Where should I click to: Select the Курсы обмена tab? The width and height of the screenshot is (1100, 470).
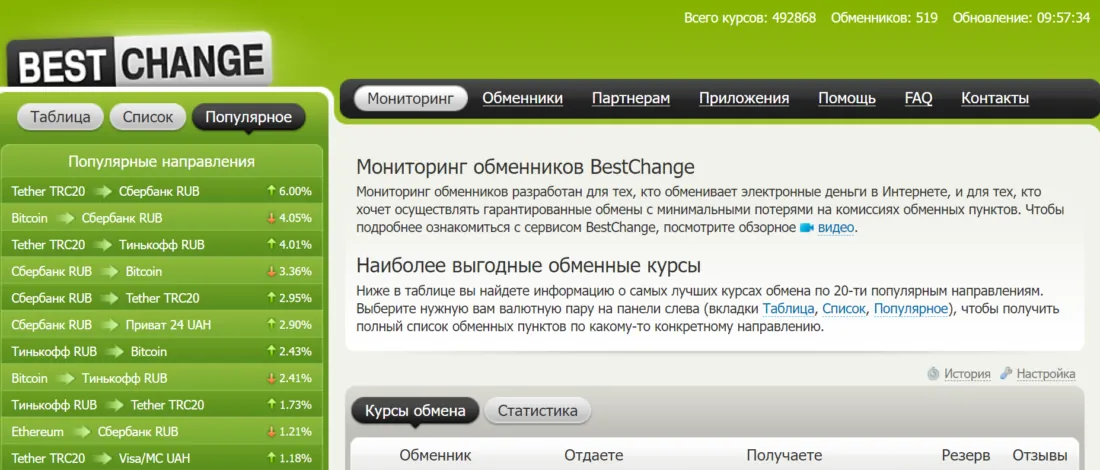pos(415,411)
